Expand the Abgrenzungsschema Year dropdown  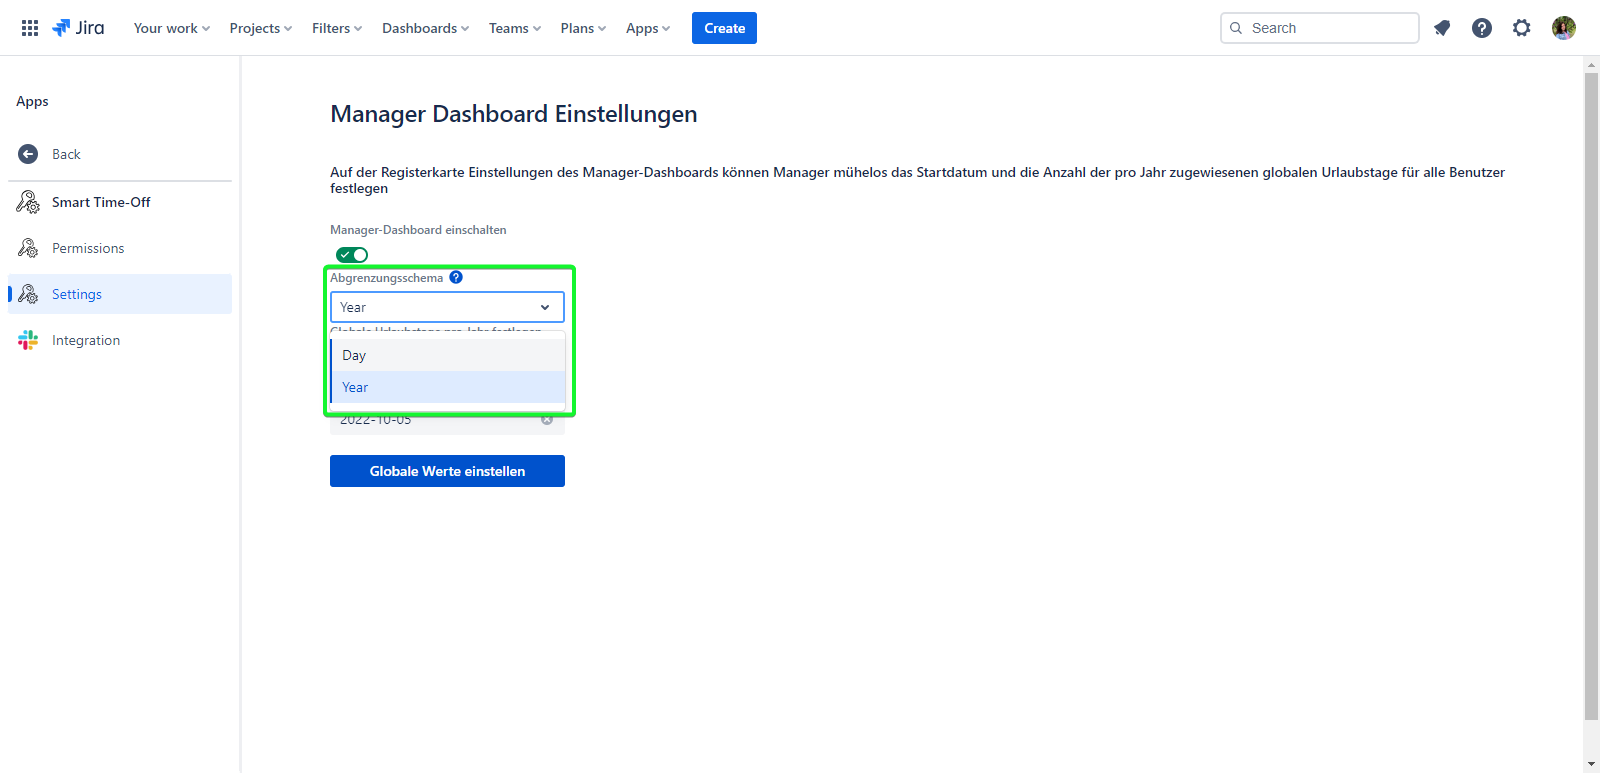coord(447,307)
